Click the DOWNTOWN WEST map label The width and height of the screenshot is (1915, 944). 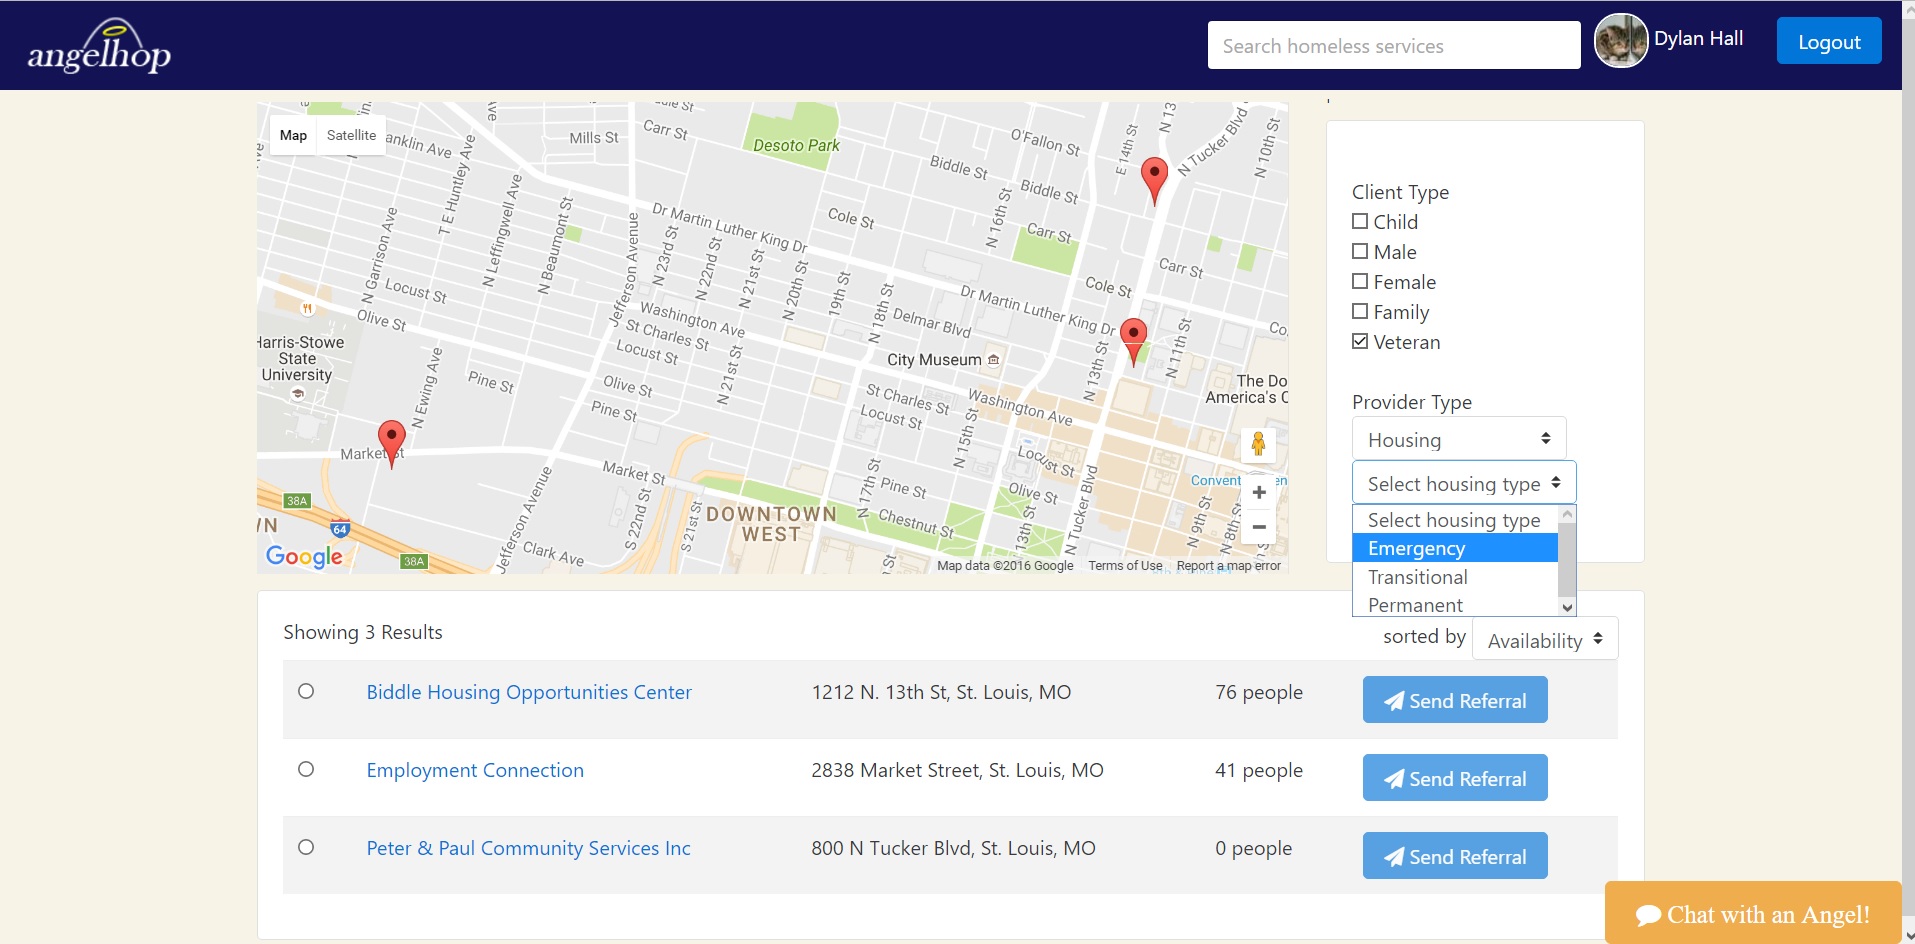pos(771,524)
